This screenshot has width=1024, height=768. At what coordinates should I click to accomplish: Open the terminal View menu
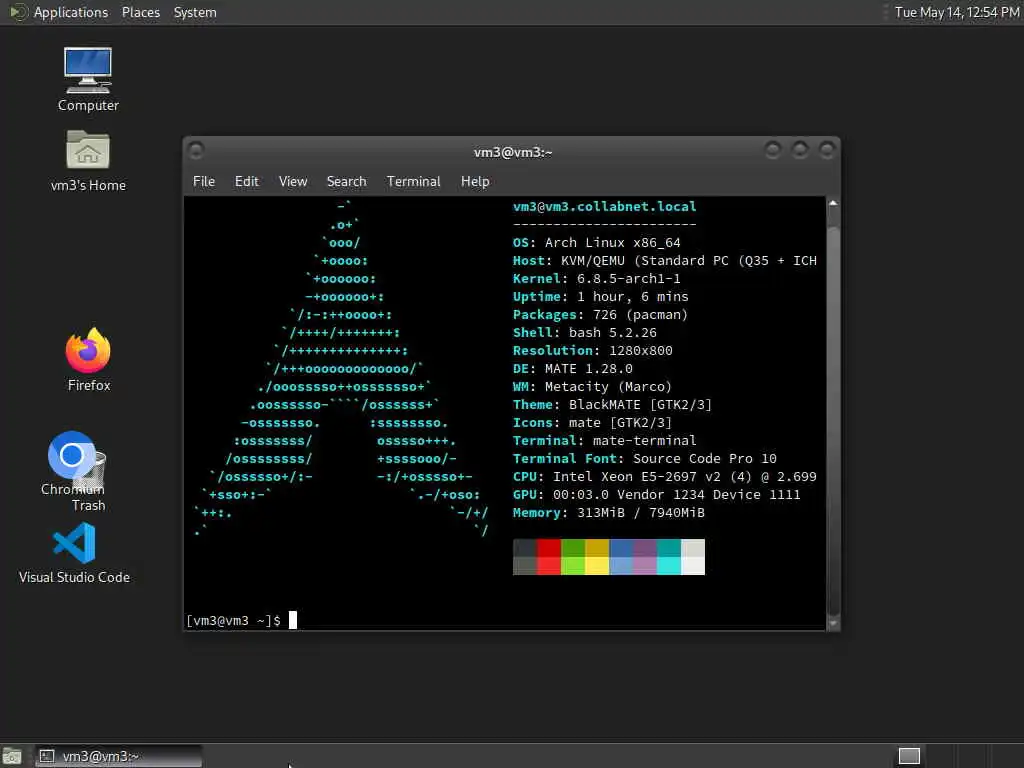[x=293, y=182]
